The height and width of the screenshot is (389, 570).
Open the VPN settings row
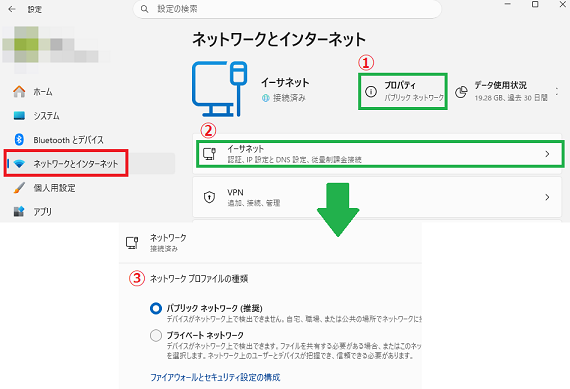(x=377, y=197)
